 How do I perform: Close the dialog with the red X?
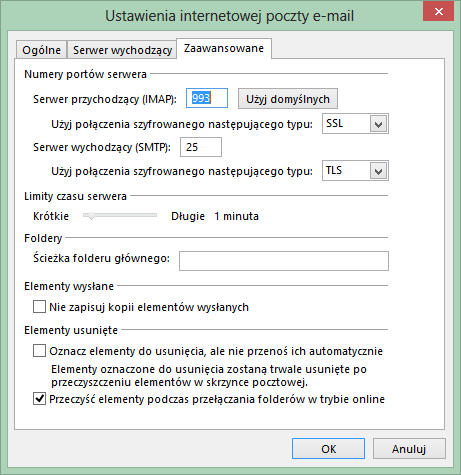(438, 11)
